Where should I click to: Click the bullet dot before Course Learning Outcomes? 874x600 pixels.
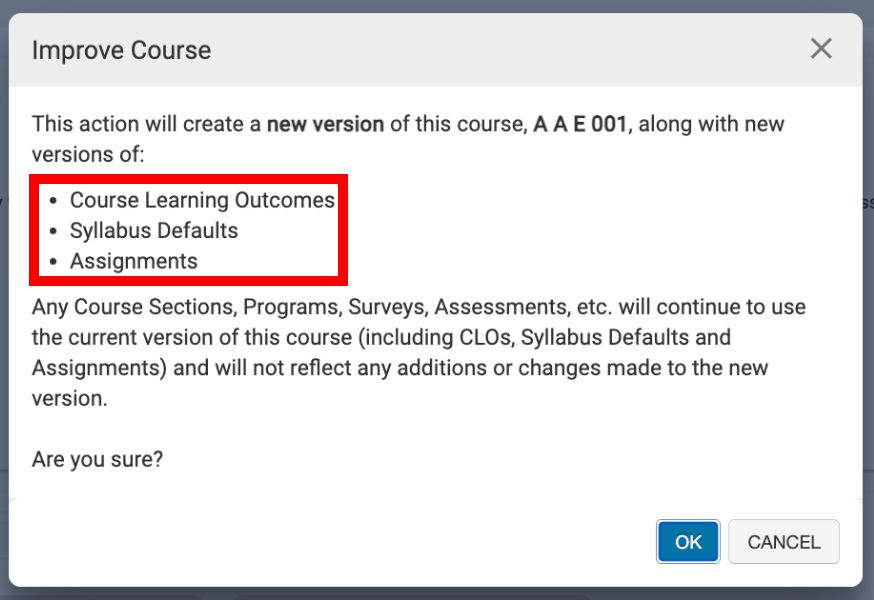(x=53, y=201)
